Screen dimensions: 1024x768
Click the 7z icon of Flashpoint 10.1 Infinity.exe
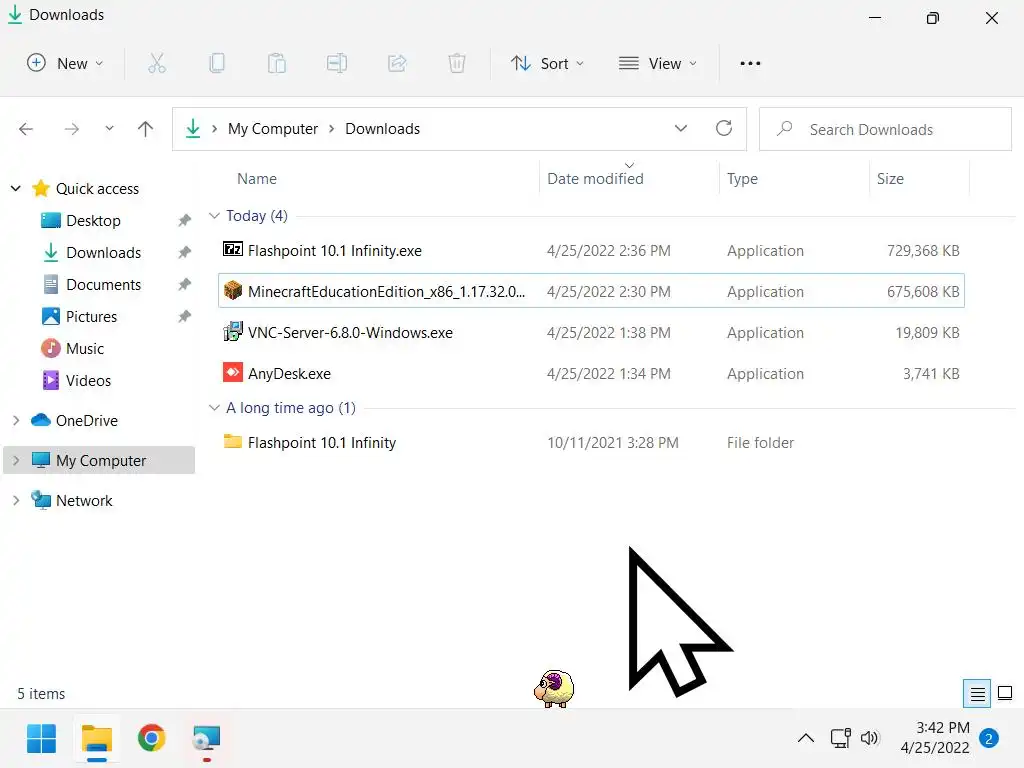233,249
